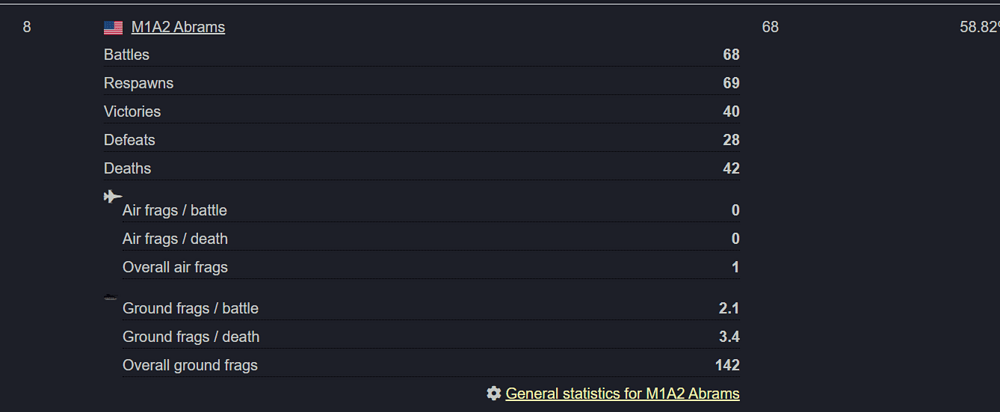Click the tank ground stats icon
1000x412 pixels.
[110, 297]
